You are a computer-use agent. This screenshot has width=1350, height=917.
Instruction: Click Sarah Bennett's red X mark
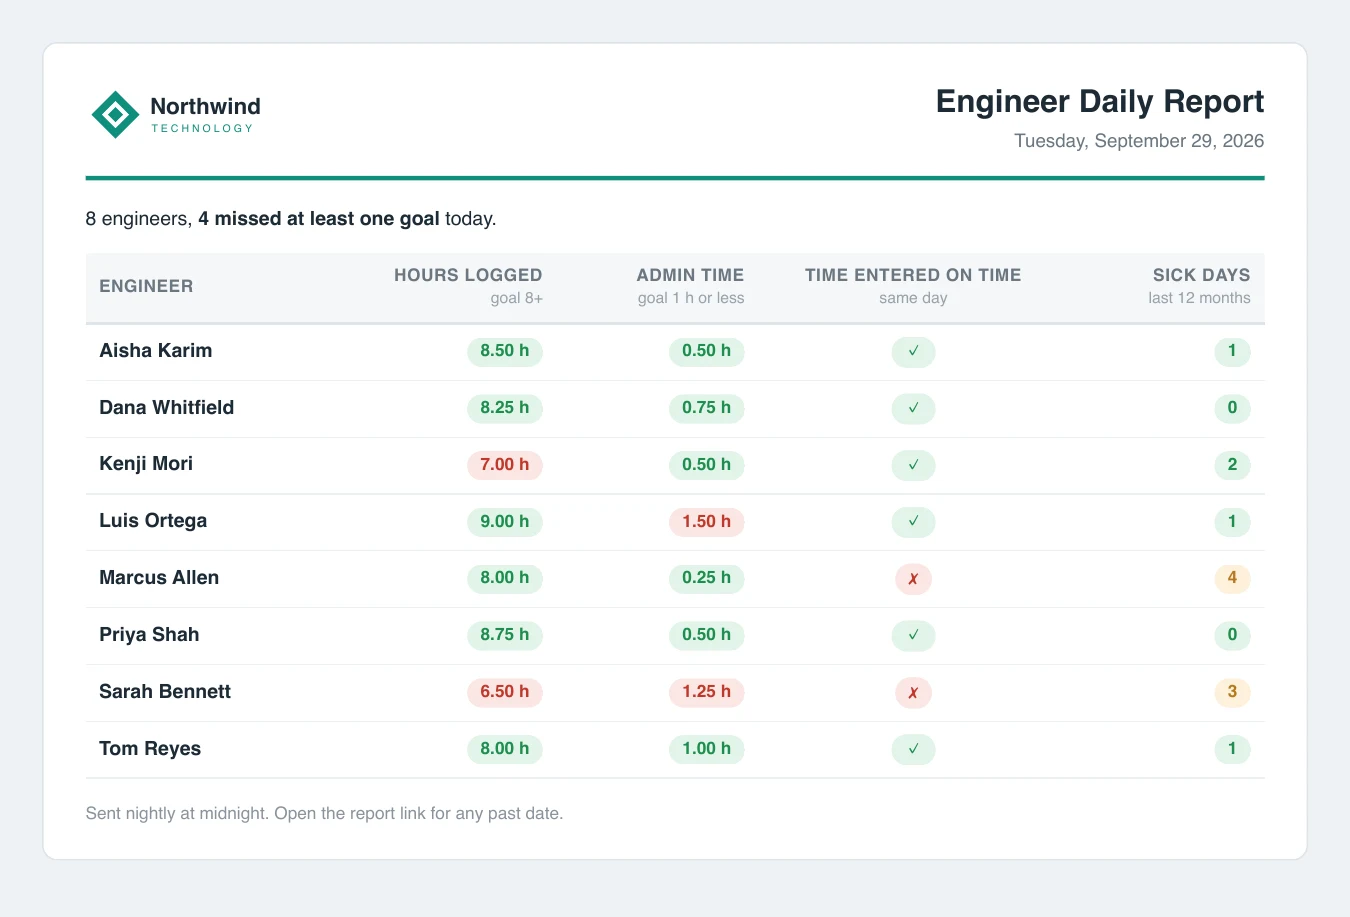(x=913, y=692)
